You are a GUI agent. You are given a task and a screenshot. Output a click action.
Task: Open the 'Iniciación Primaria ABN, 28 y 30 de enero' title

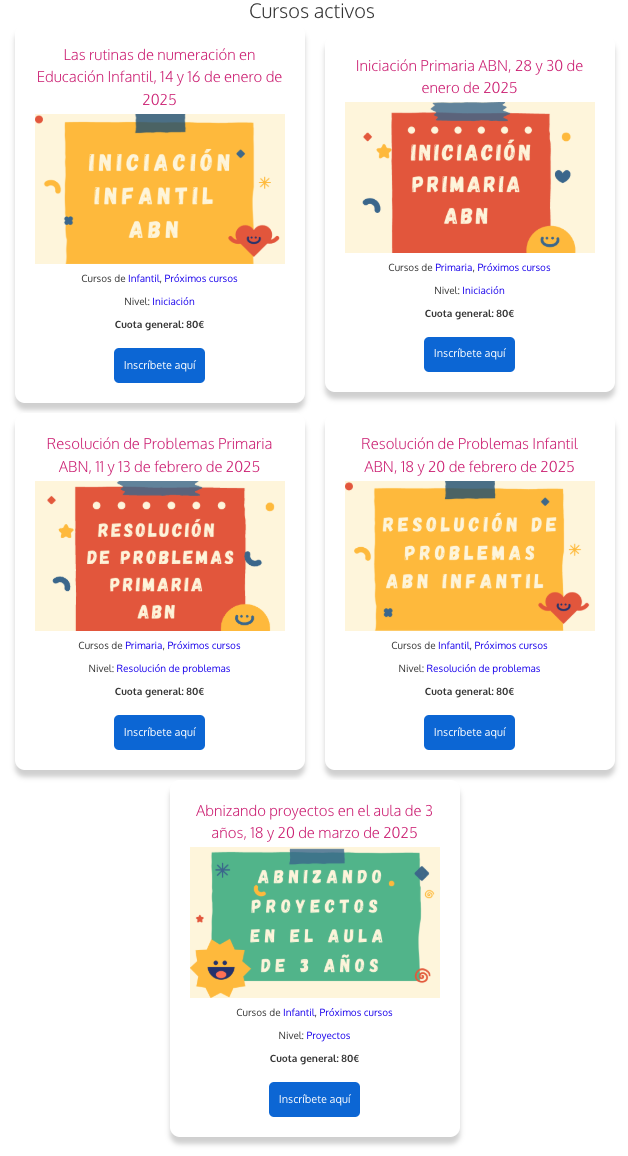coord(469,77)
